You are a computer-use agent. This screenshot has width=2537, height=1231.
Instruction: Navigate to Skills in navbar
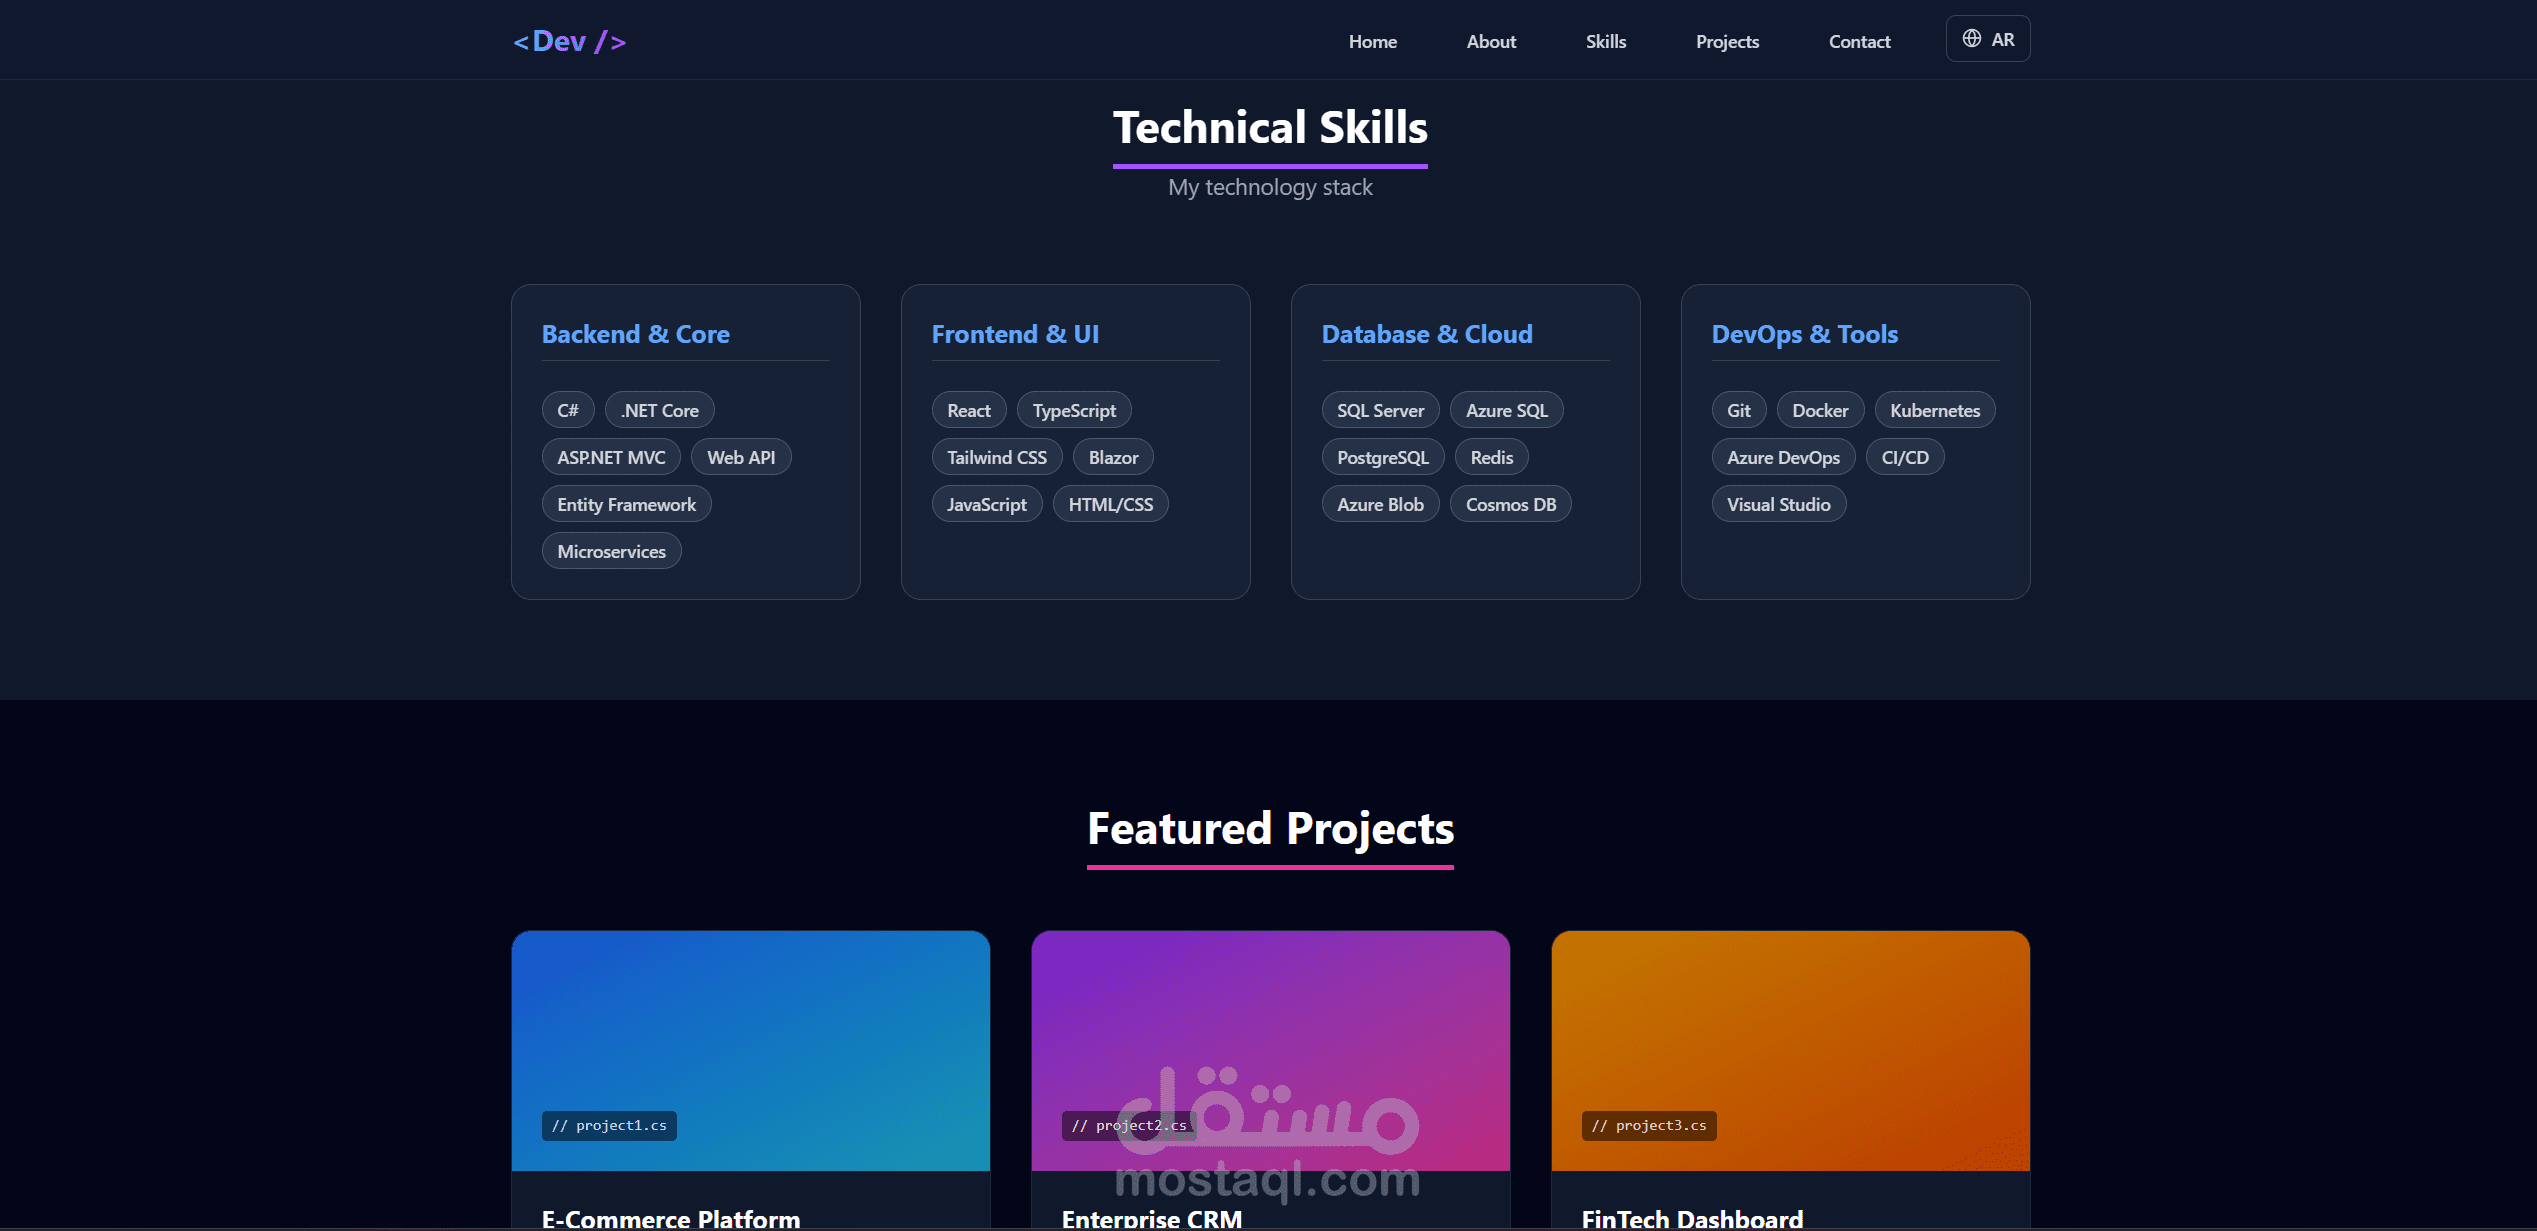pos(1605,42)
